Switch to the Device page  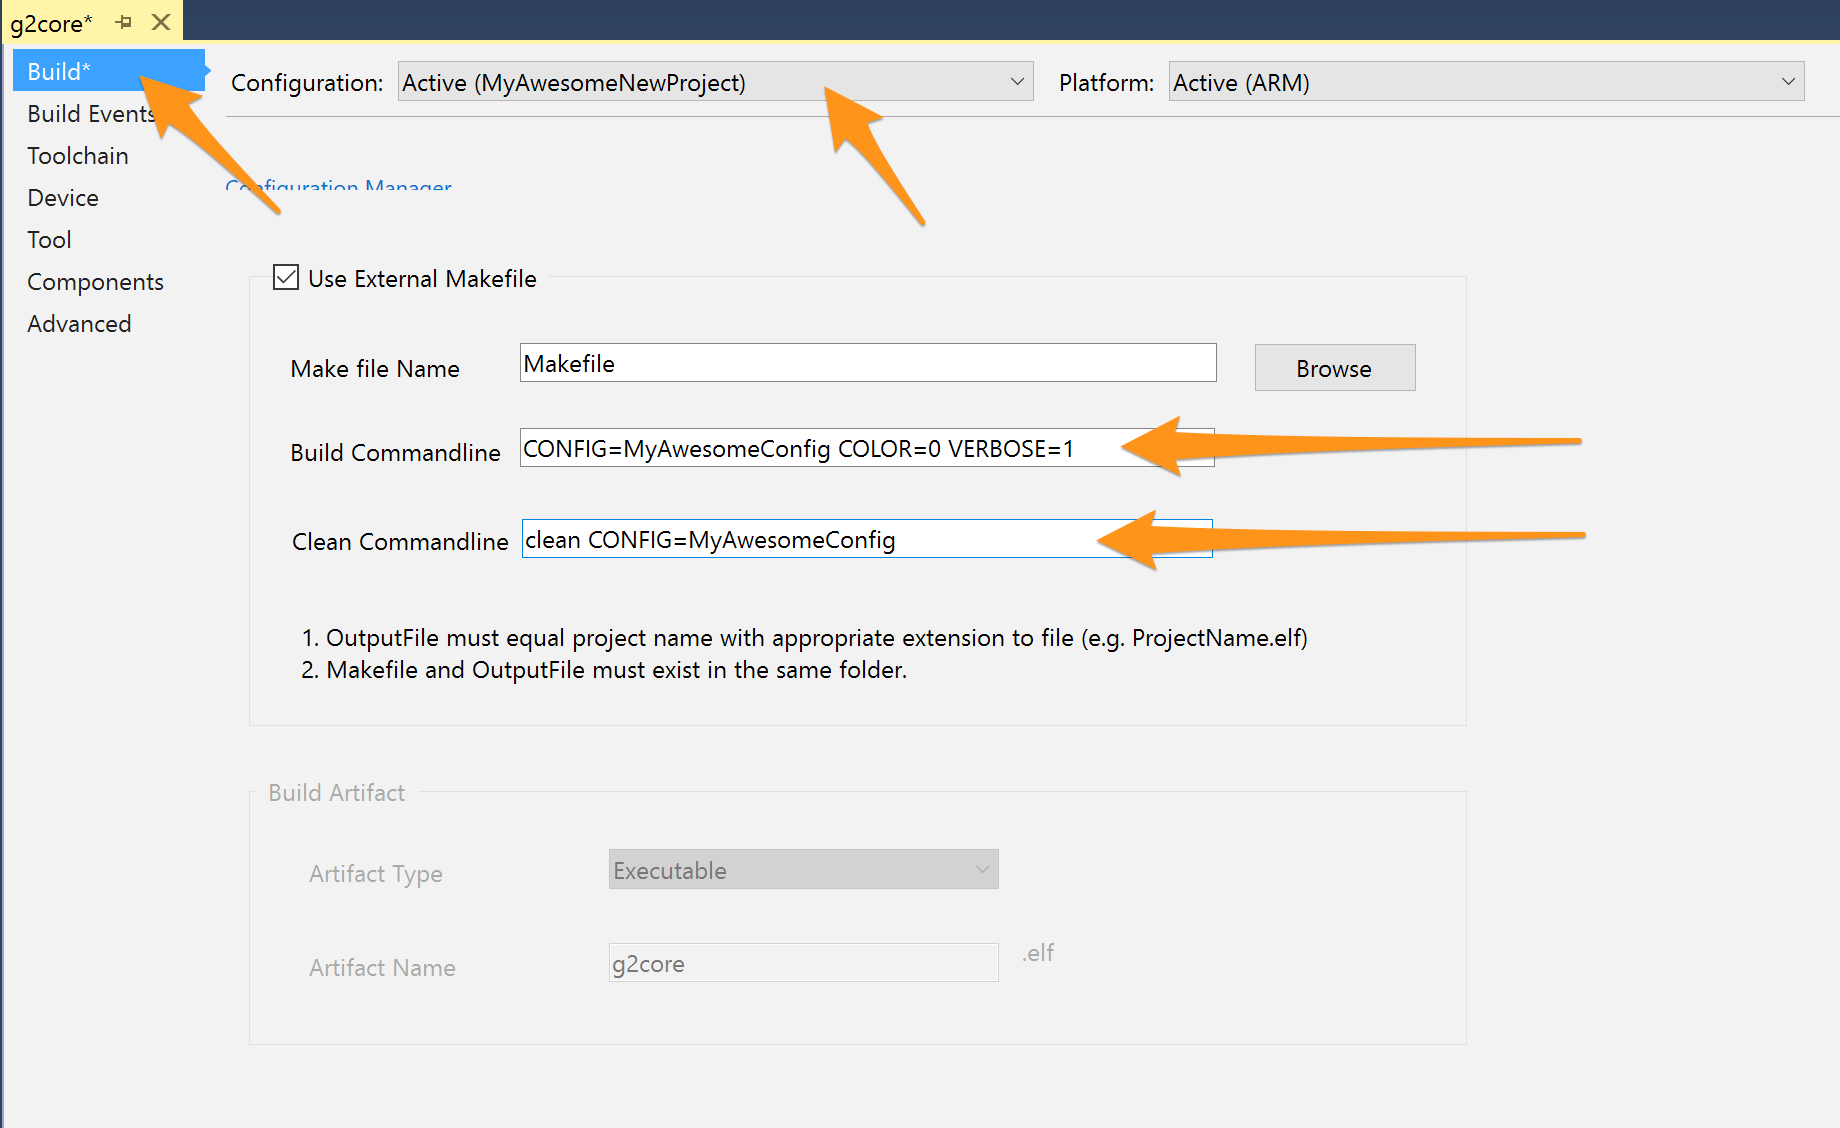pyautogui.click(x=63, y=198)
